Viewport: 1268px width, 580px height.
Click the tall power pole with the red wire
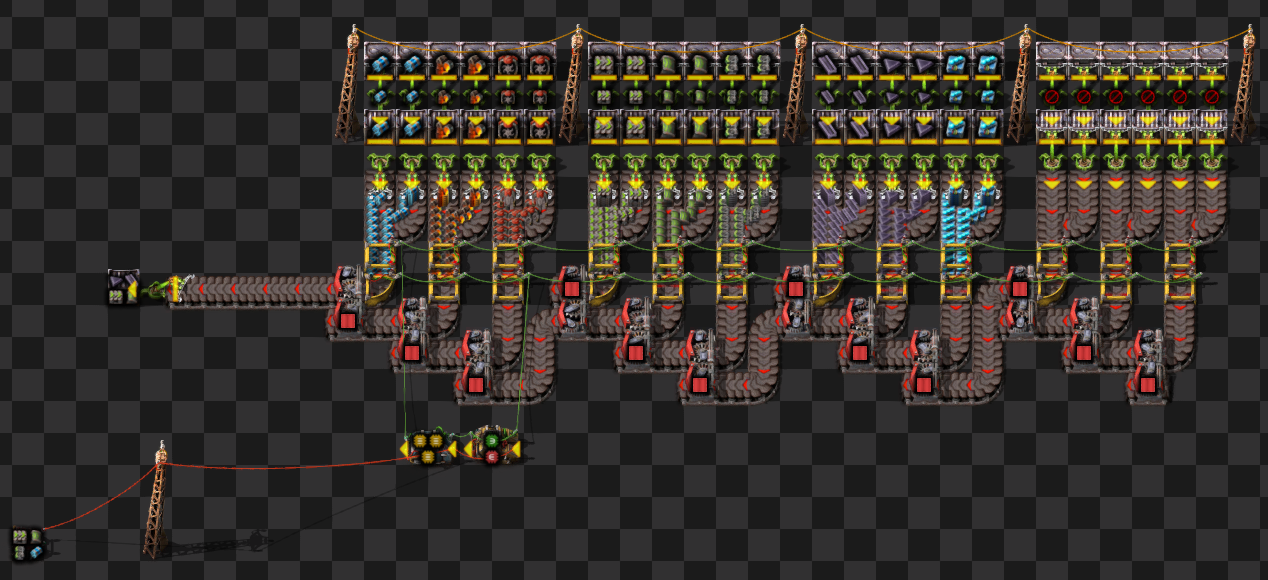(157, 499)
